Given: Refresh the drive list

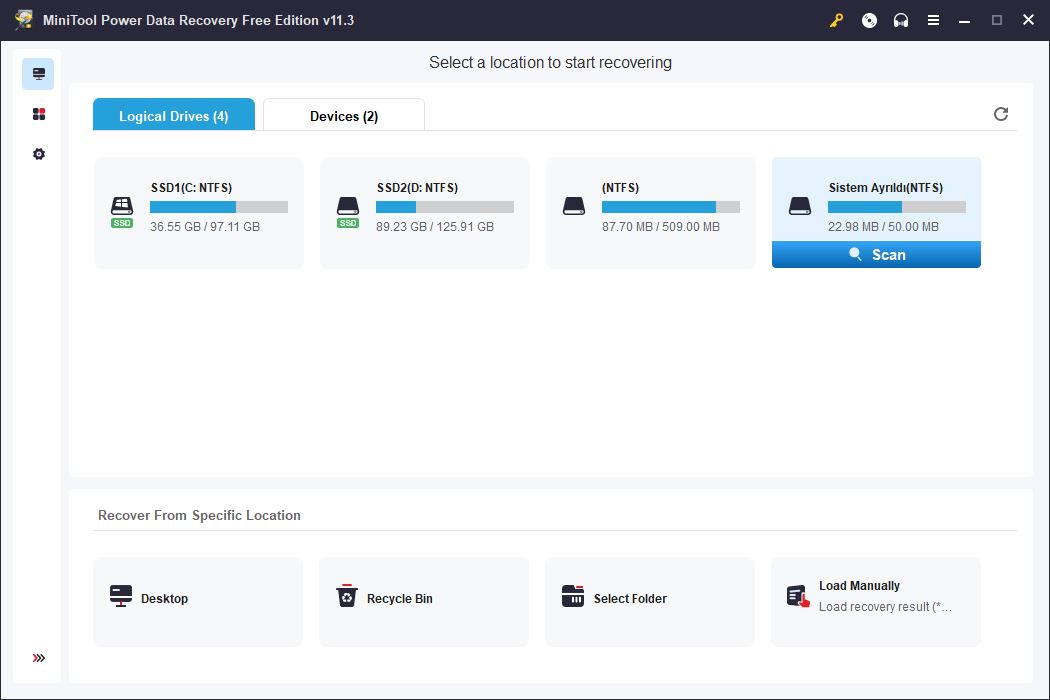Looking at the screenshot, I should tap(1000, 114).
